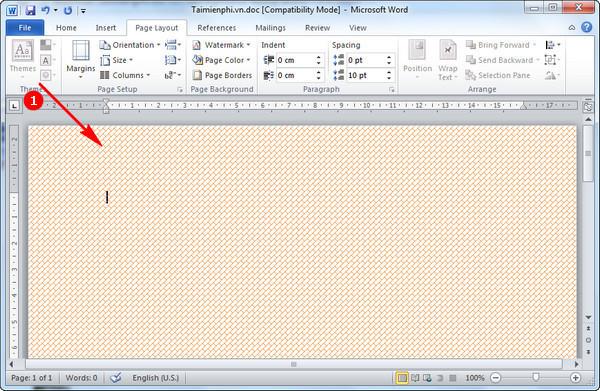Increase the left indent with the up arrow
Image resolution: width=600 pixels, height=391 pixels.
click(318, 57)
